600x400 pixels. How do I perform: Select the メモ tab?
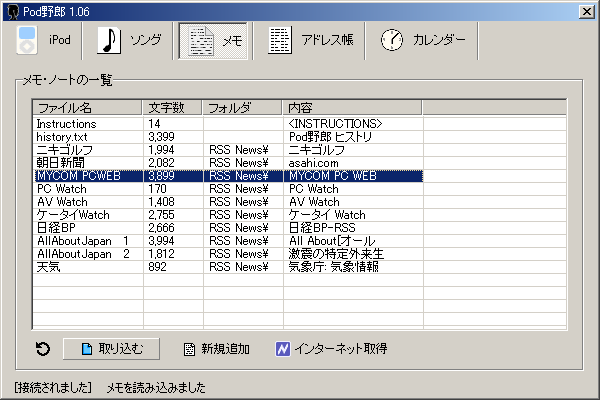tap(213, 41)
